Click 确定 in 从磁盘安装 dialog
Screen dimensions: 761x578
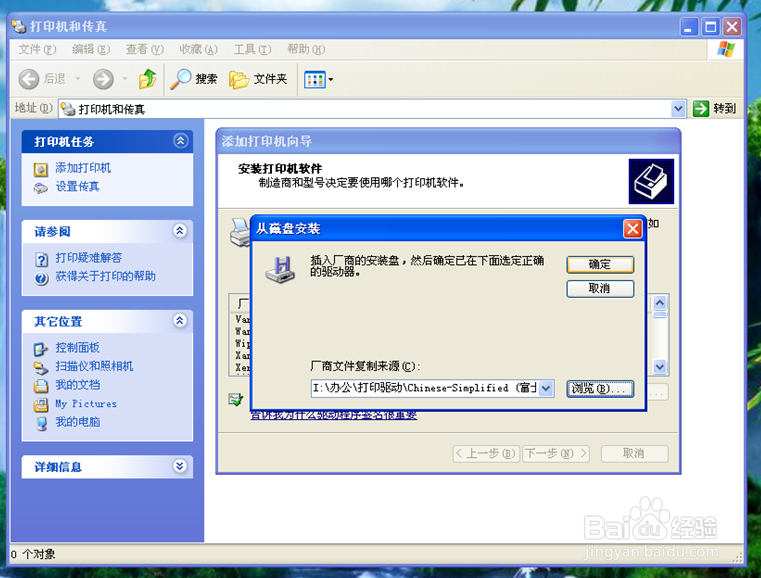(600, 264)
